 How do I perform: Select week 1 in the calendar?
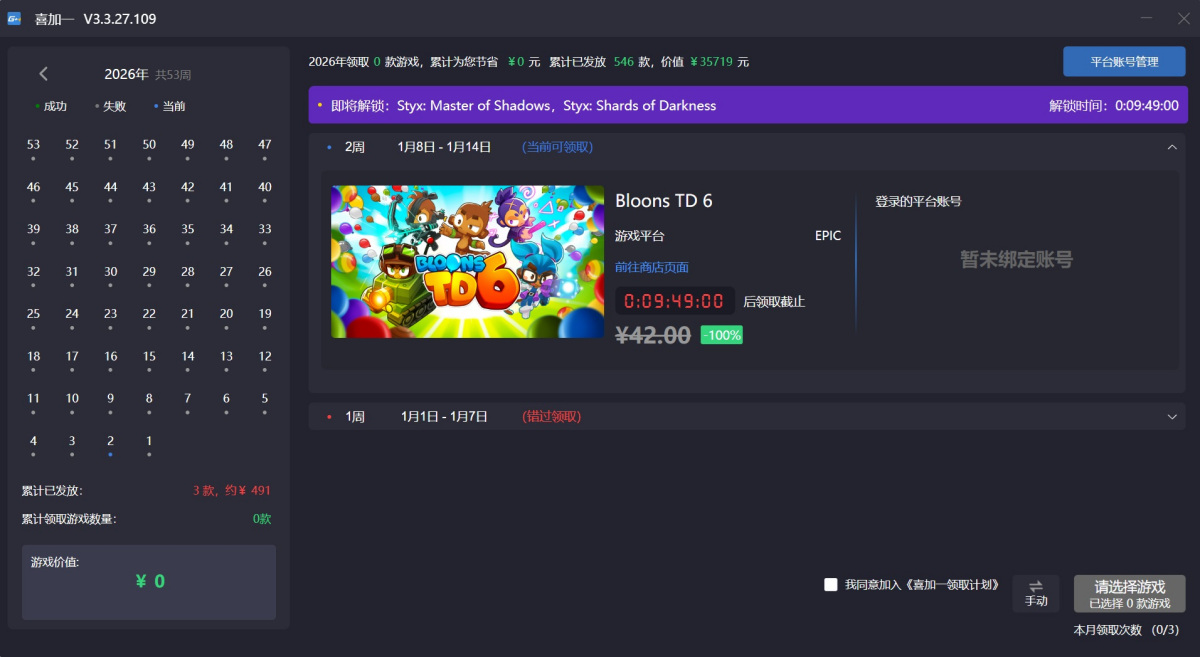pos(149,441)
